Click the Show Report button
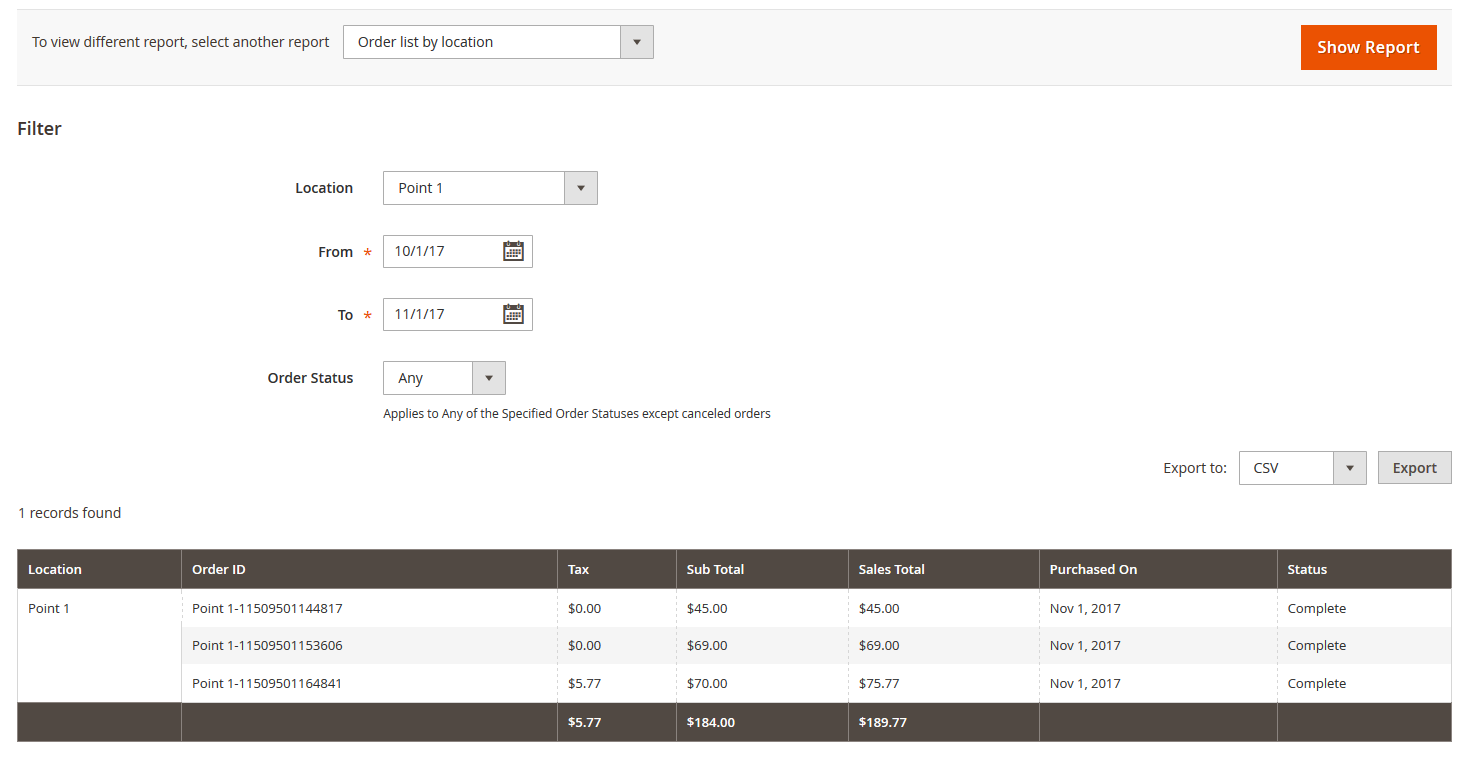The width and height of the screenshot is (1470, 764). [1368, 47]
